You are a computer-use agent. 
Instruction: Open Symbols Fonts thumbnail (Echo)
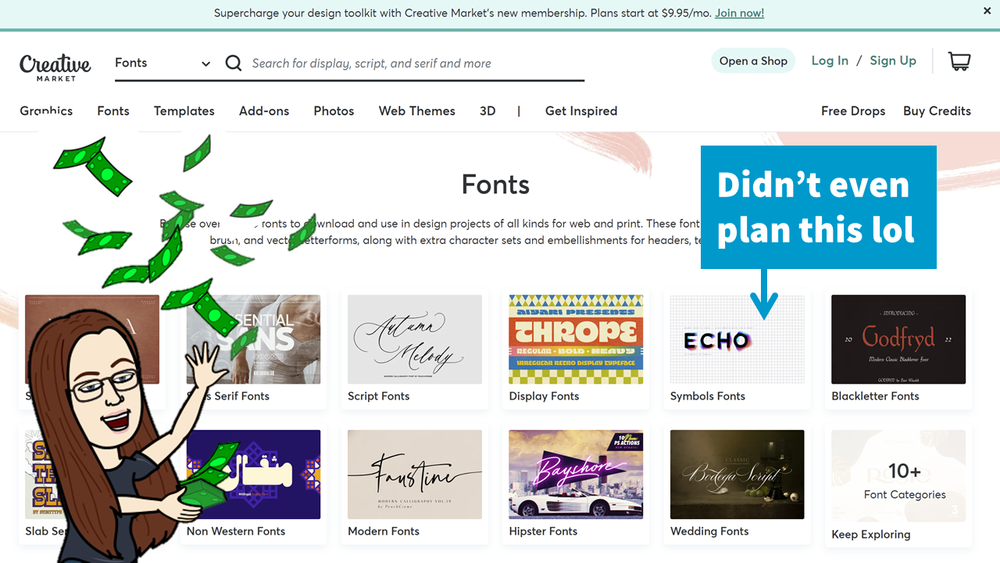[x=737, y=339]
